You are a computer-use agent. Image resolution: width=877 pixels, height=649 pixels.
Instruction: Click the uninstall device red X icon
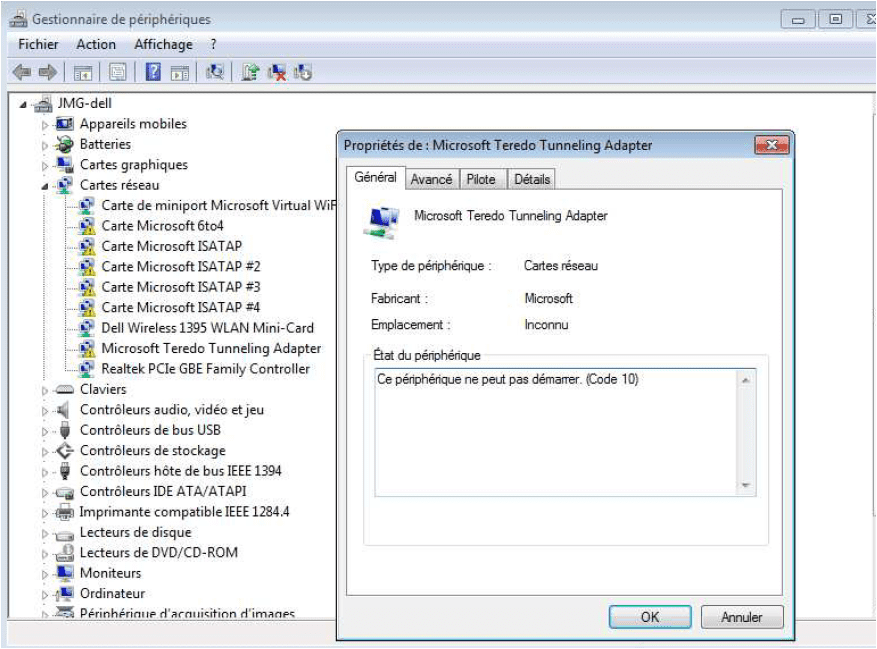(277, 72)
